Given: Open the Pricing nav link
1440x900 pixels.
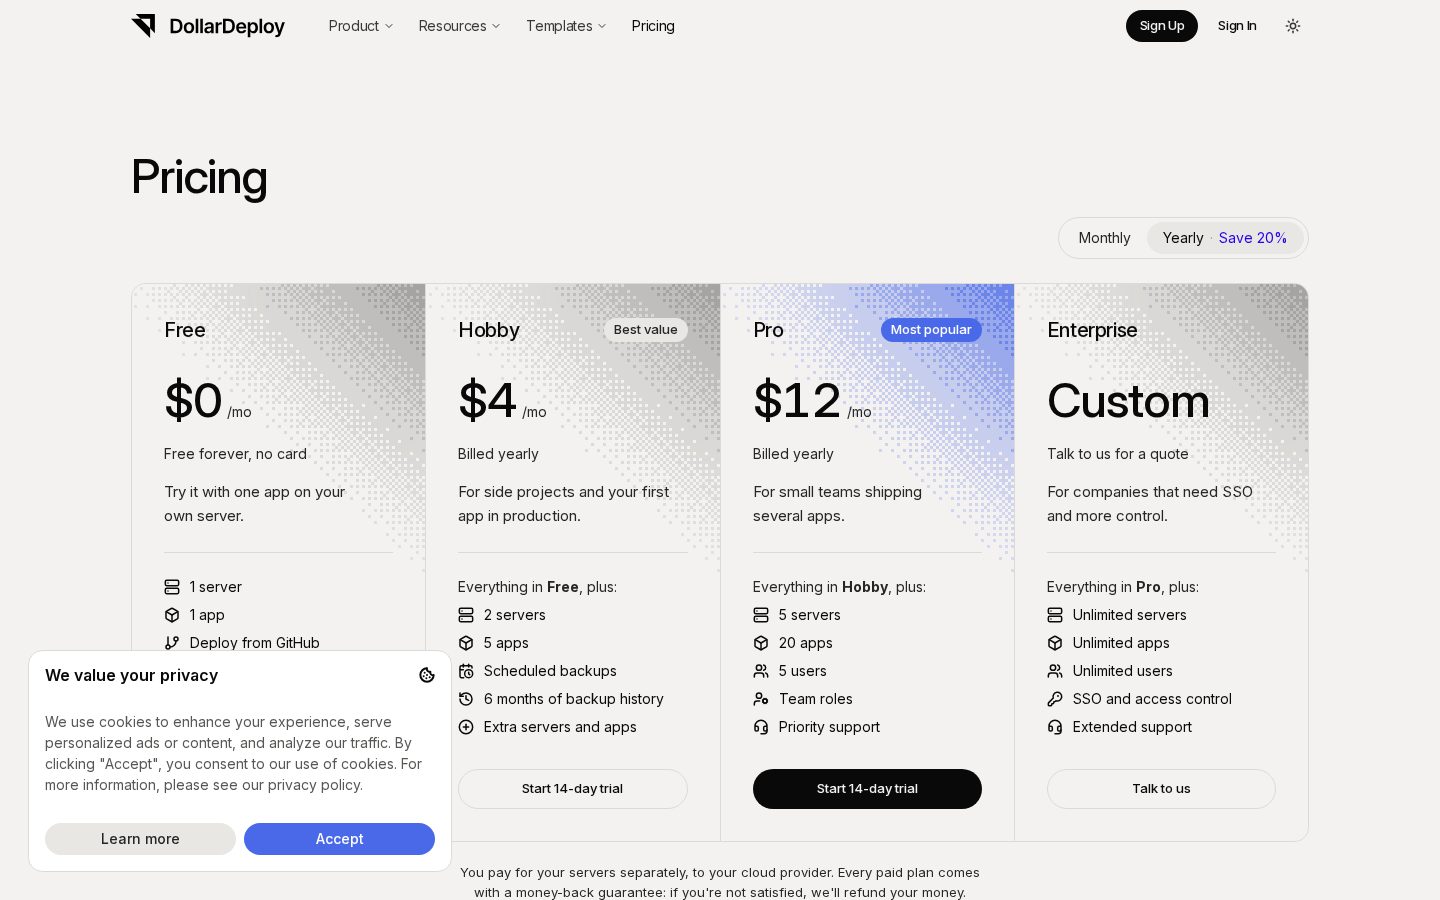Looking at the screenshot, I should click(x=653, y=26).
